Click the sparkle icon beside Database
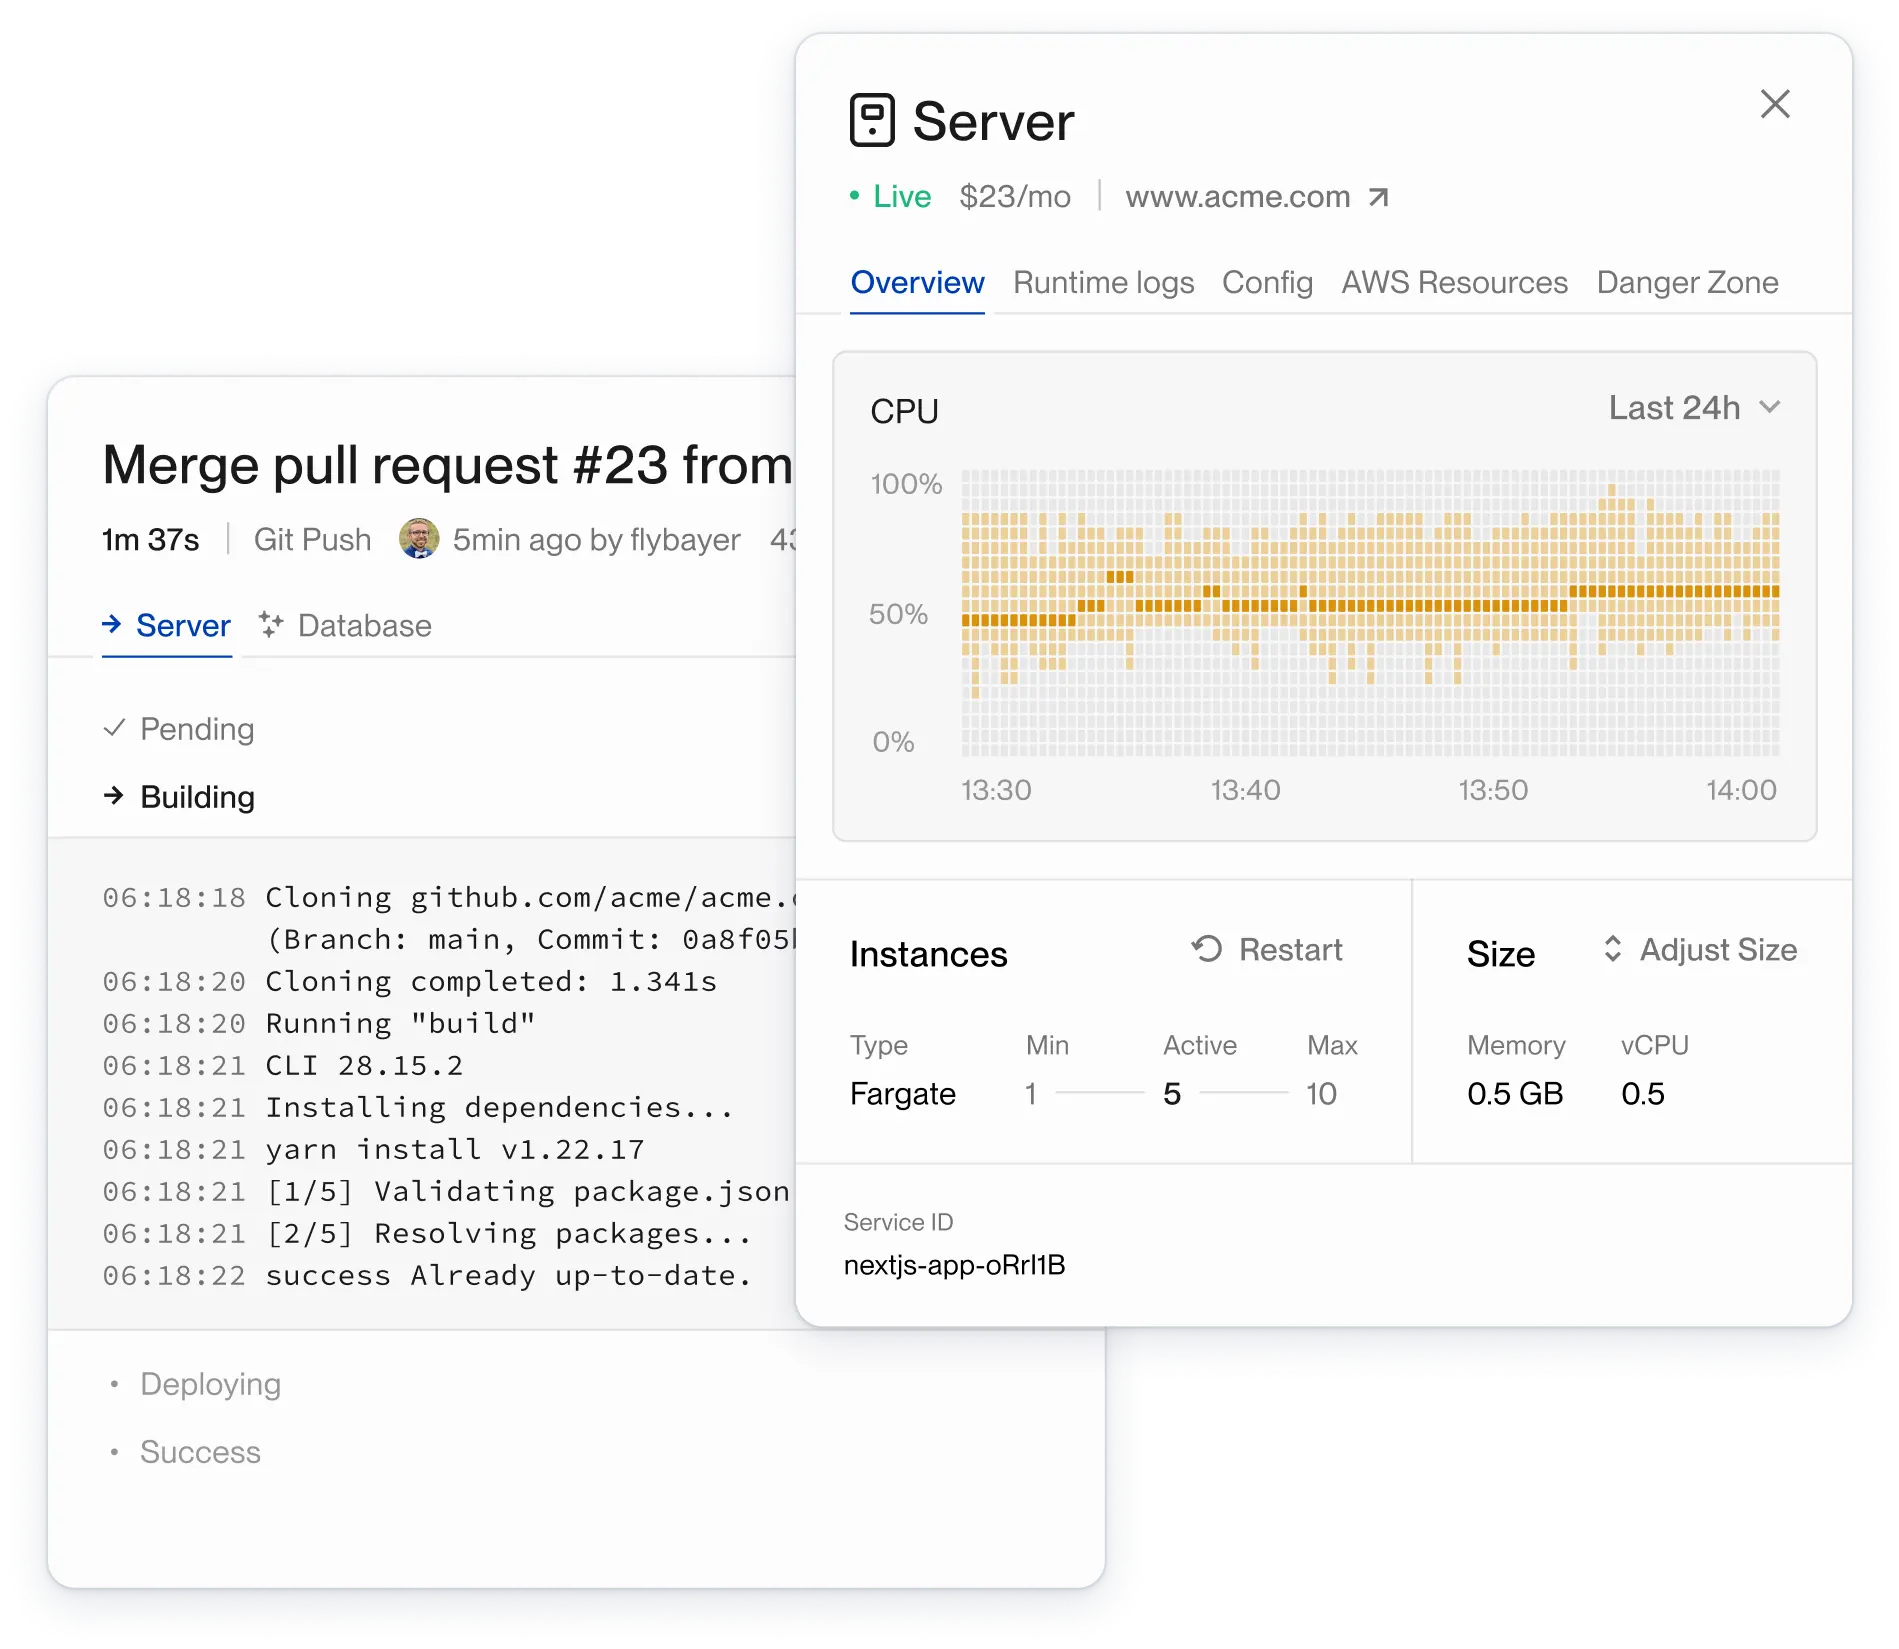The width and height of the screenshot is (1899, 1649). (x=271, y=625)
